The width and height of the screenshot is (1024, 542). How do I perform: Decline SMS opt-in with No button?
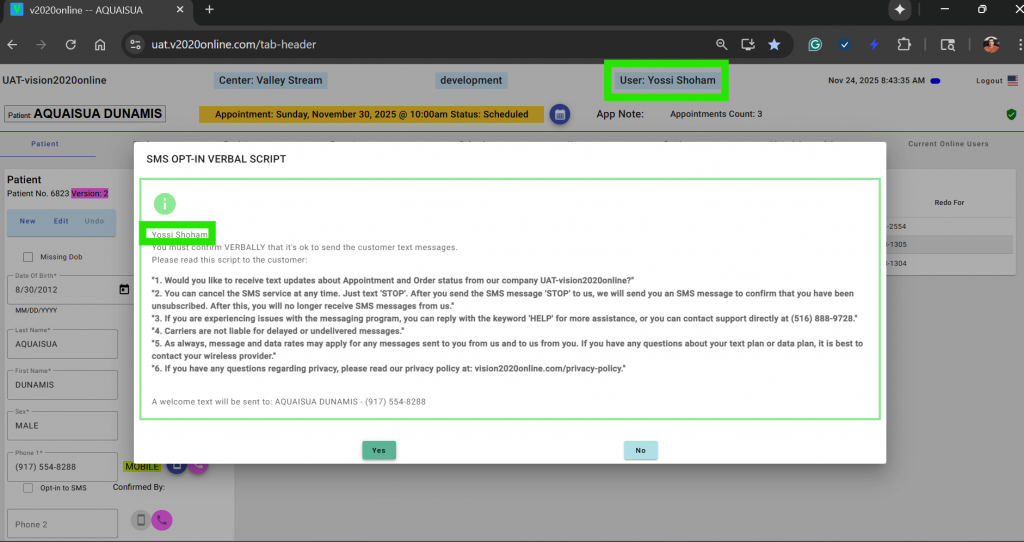click(640, 450)
